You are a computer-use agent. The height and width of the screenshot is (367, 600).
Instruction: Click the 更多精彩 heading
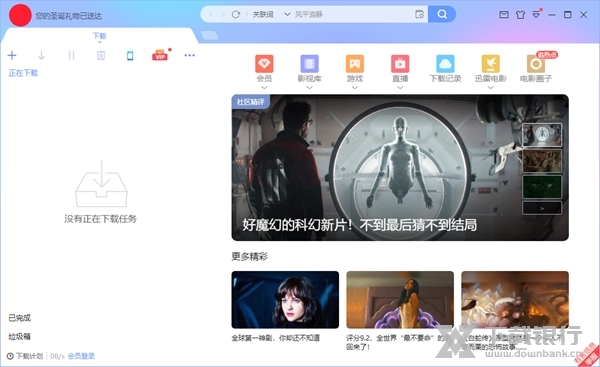tap(249, 256)
